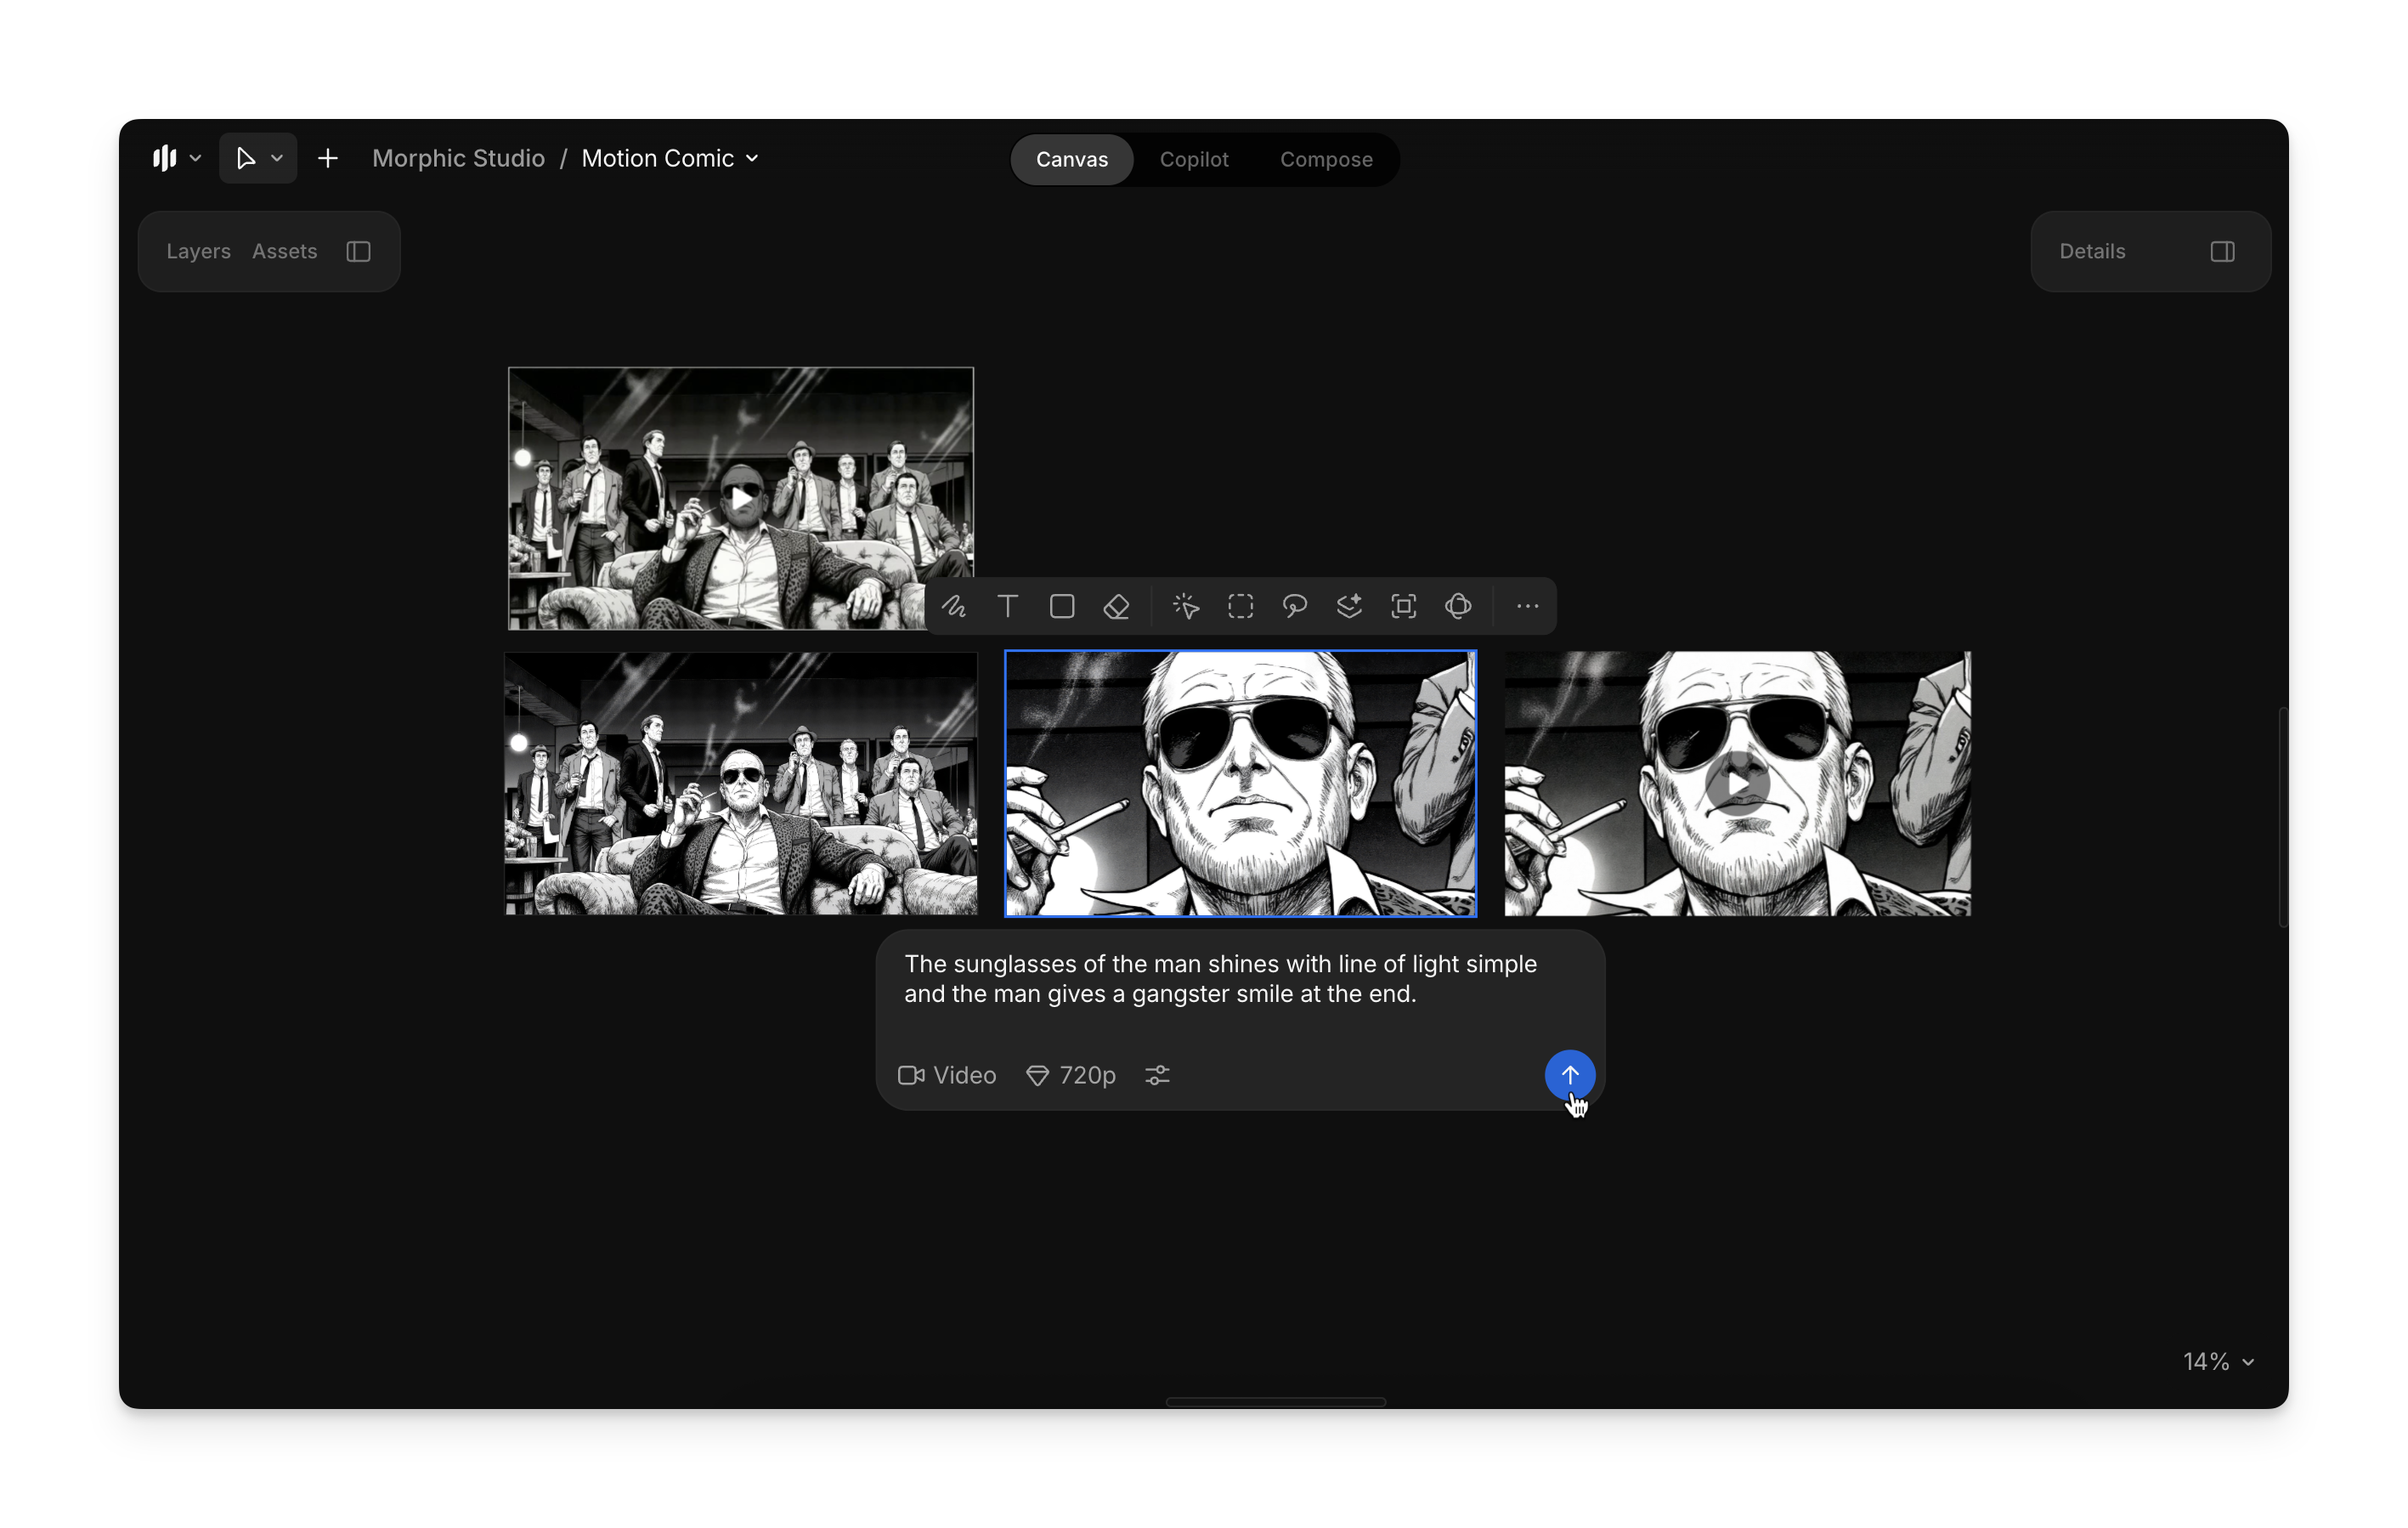Select the Eraser tool

1116,606
